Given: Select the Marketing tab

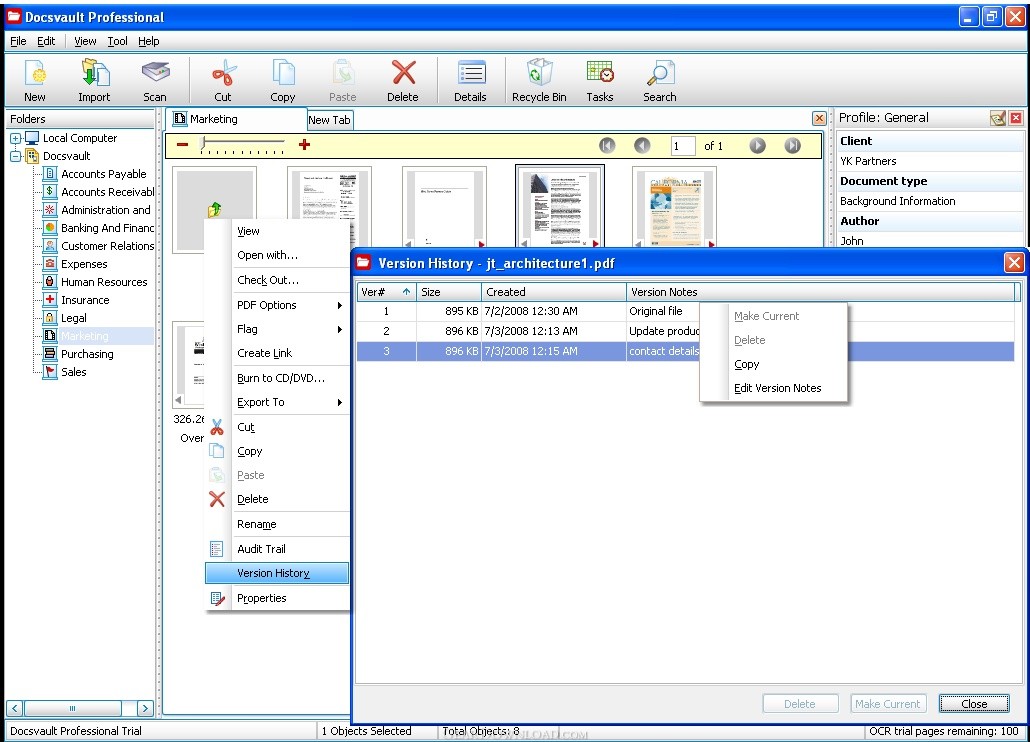Looking at the screenshot, I should click(x=236, y=119).
